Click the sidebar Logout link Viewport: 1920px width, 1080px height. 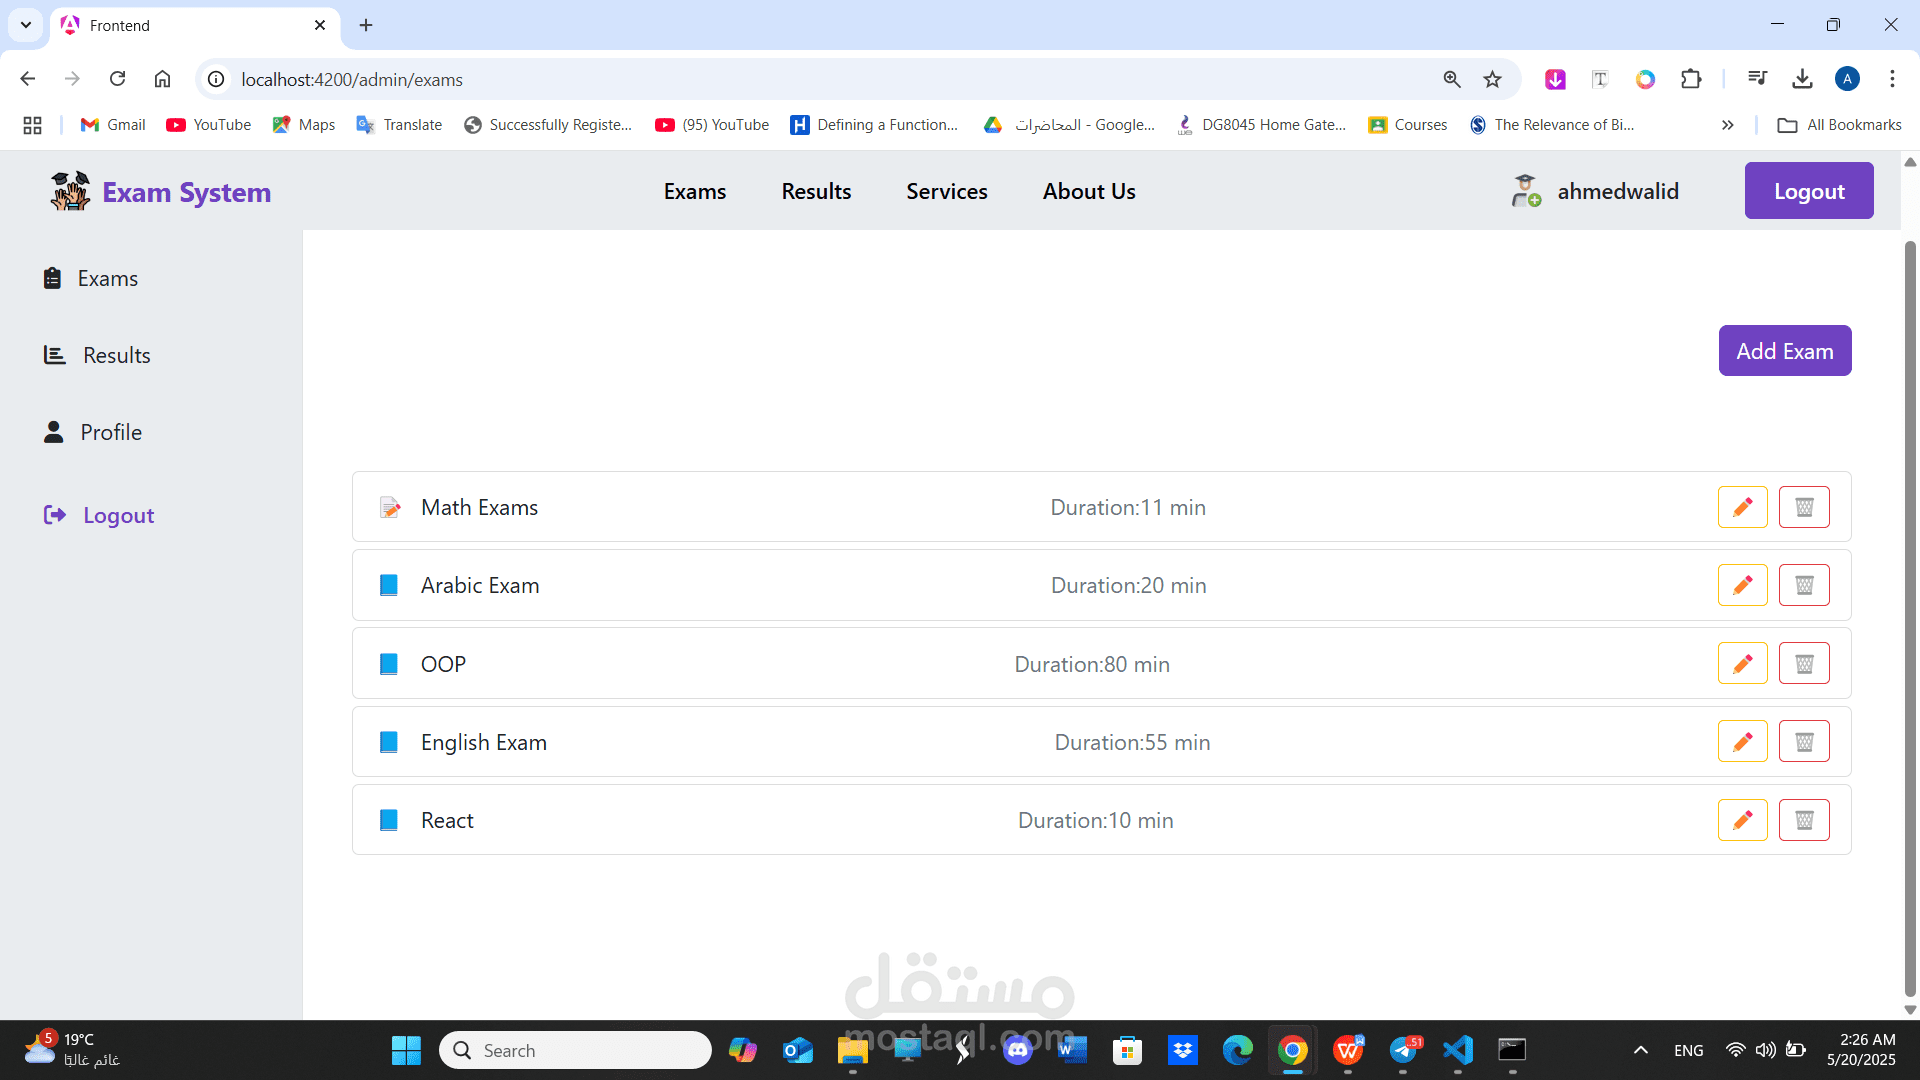tap(118, 515)
